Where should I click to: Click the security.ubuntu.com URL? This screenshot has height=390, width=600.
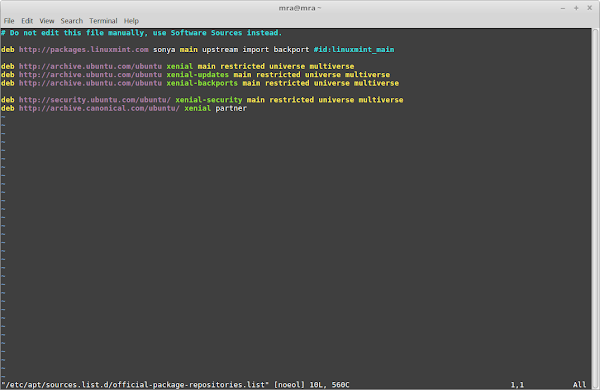point(95,100)
